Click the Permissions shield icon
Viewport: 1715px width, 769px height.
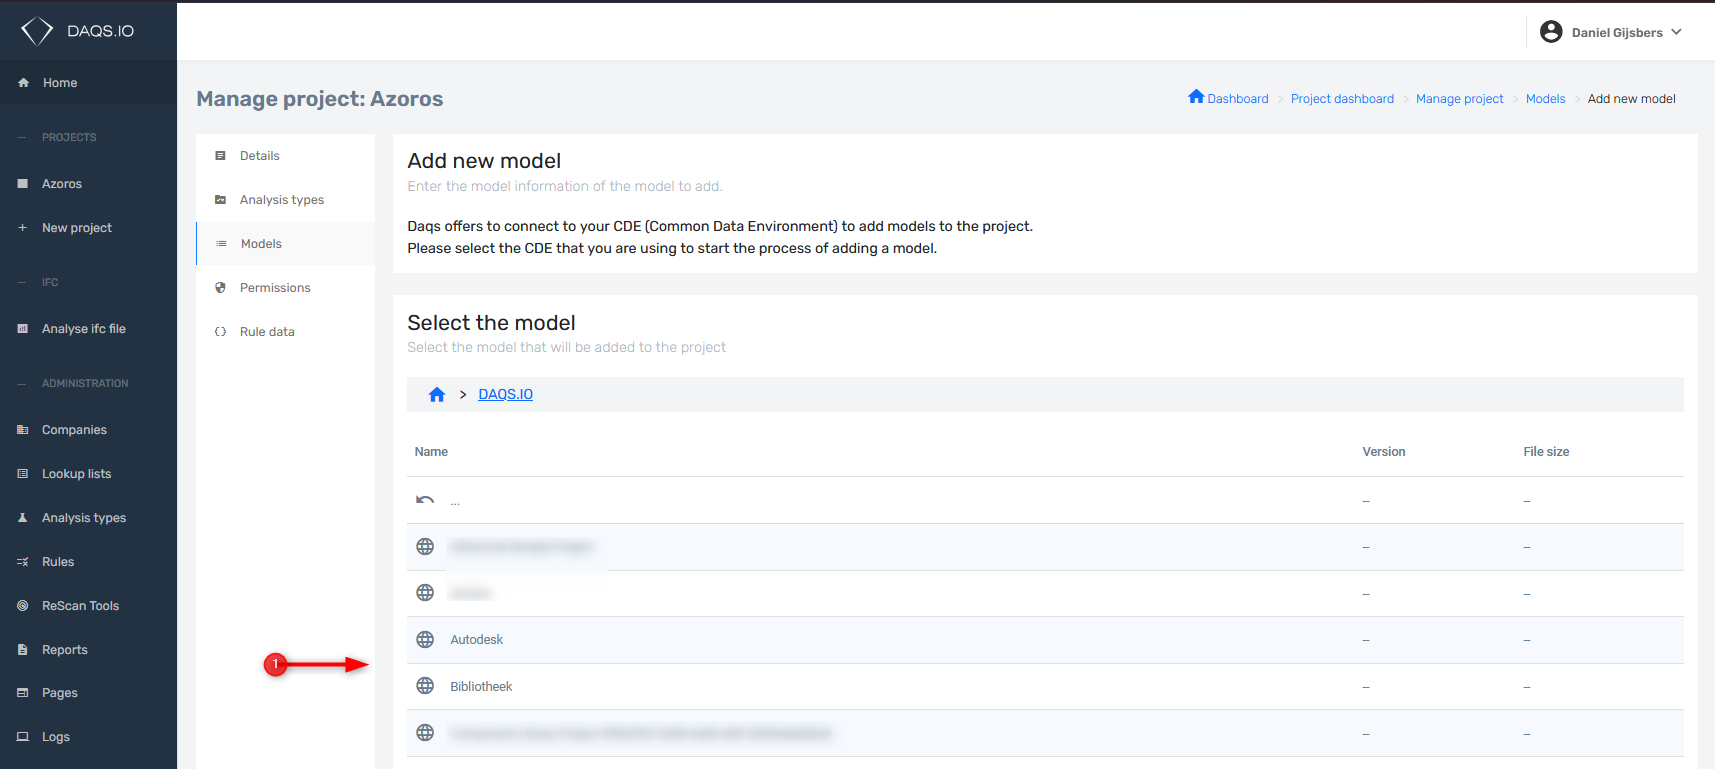[221, 288]
